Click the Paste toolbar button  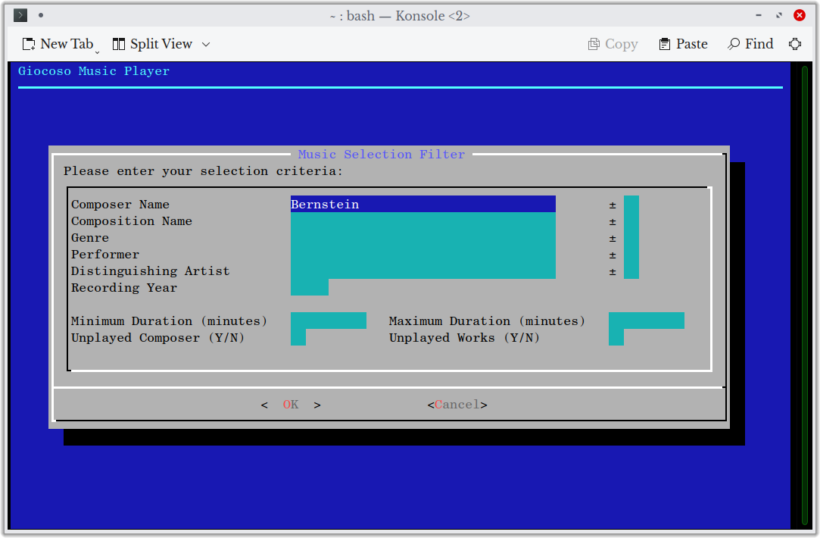tap(683, 44)
